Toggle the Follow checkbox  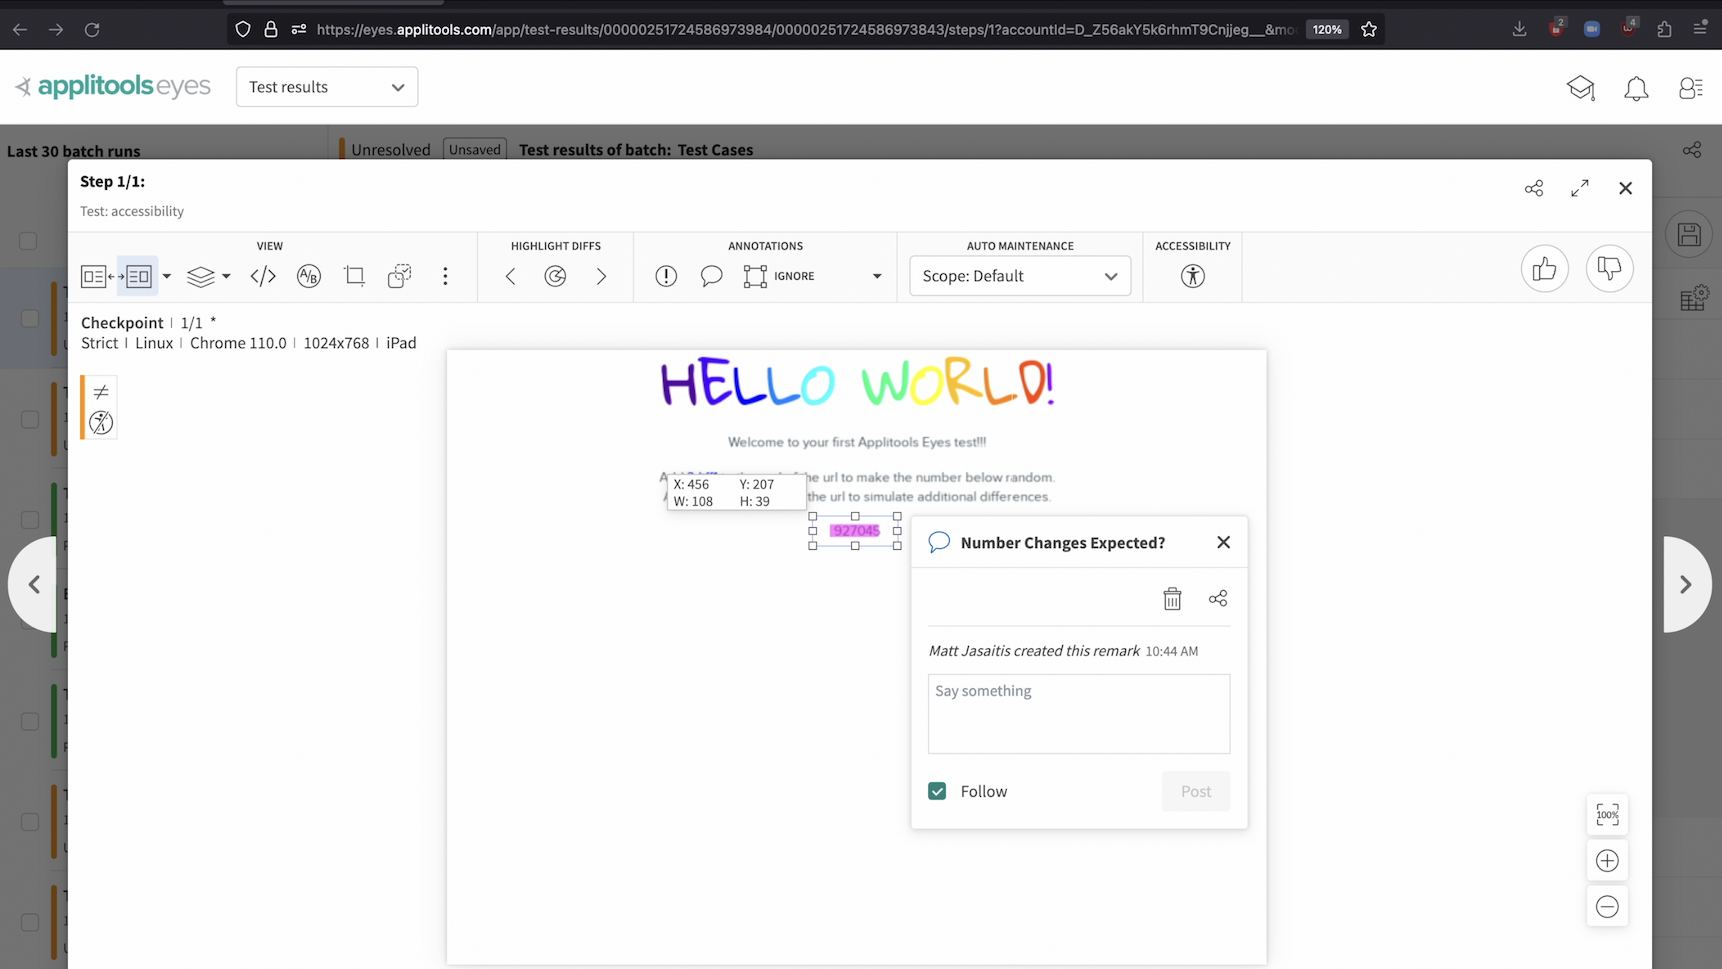click(x=937, y=791)
